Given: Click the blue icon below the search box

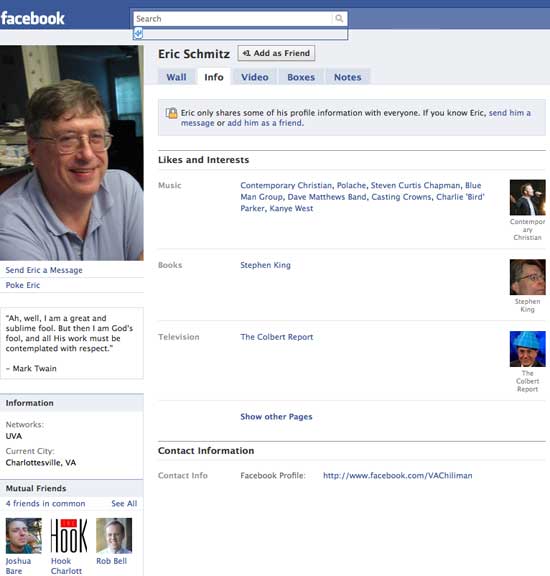Looking at the screenshot, I should tap(138, 34).
